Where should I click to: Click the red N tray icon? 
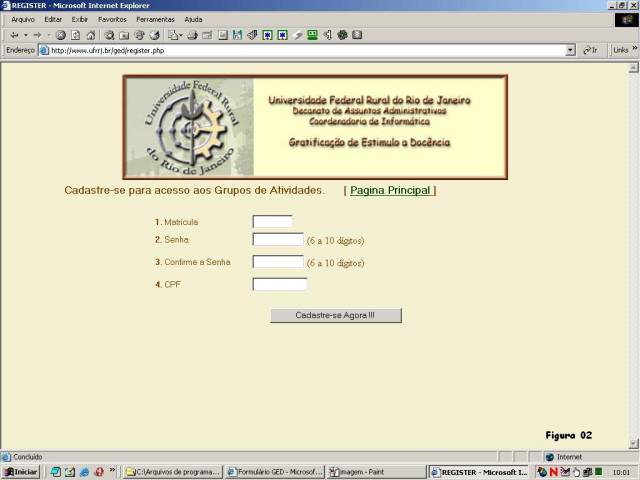coord(553,472)
